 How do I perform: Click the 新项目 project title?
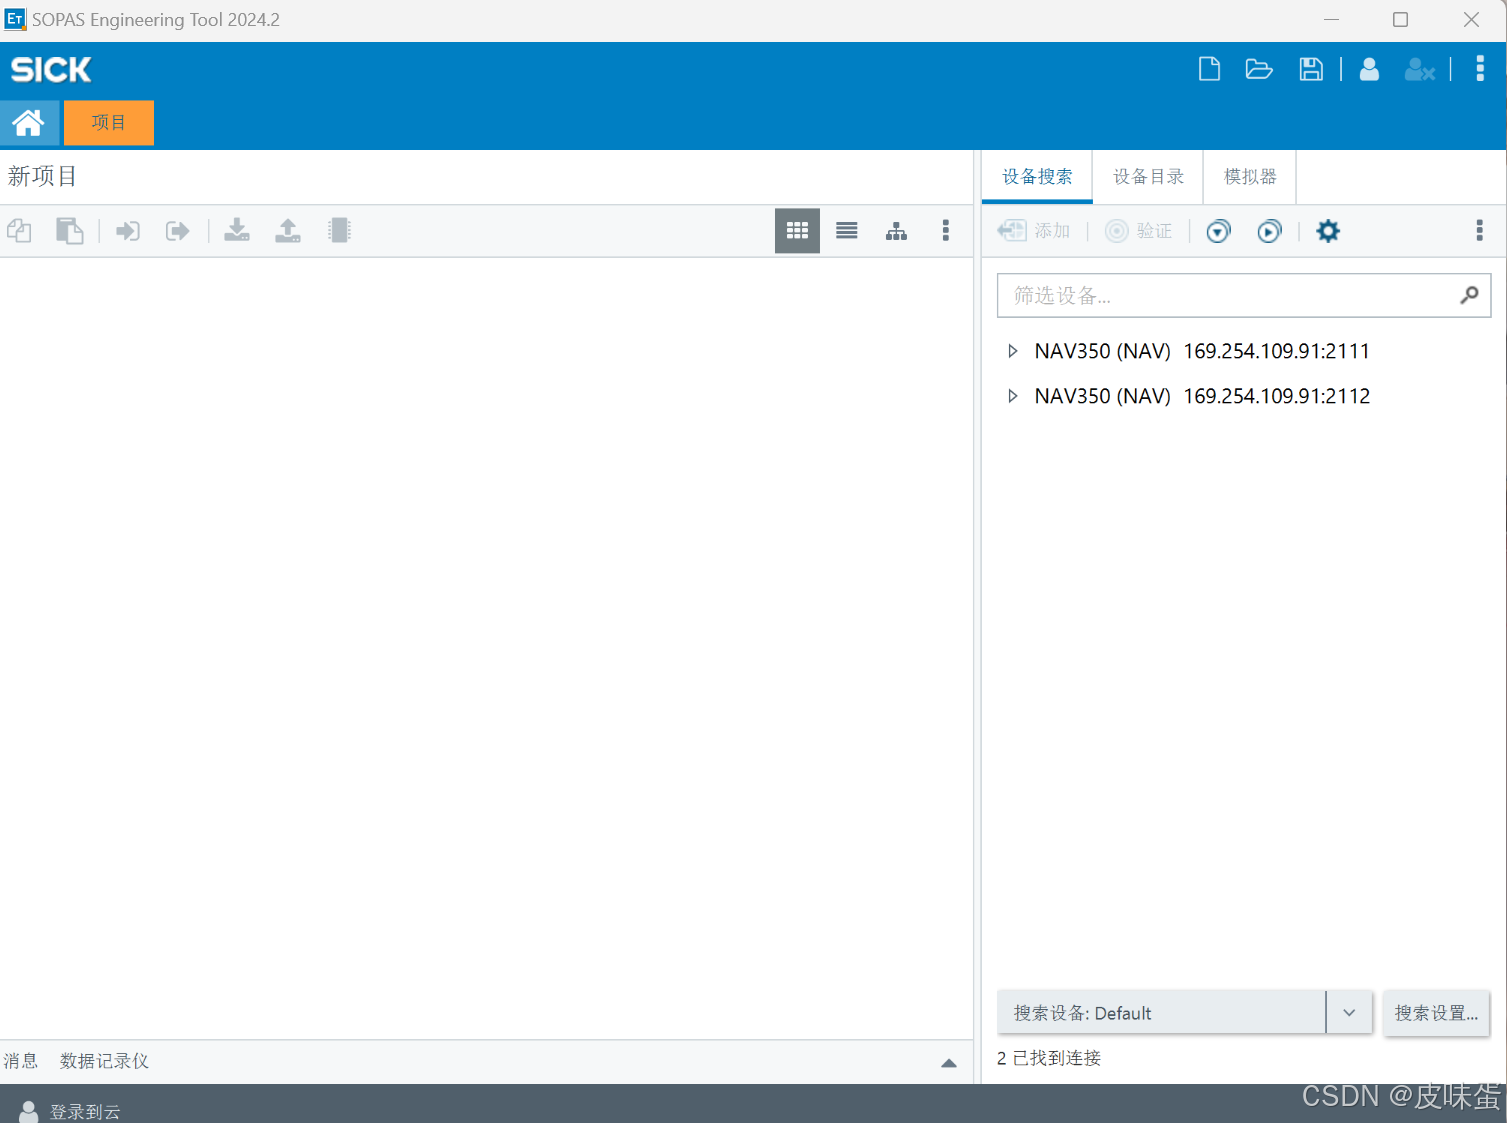tap(42, 177)
